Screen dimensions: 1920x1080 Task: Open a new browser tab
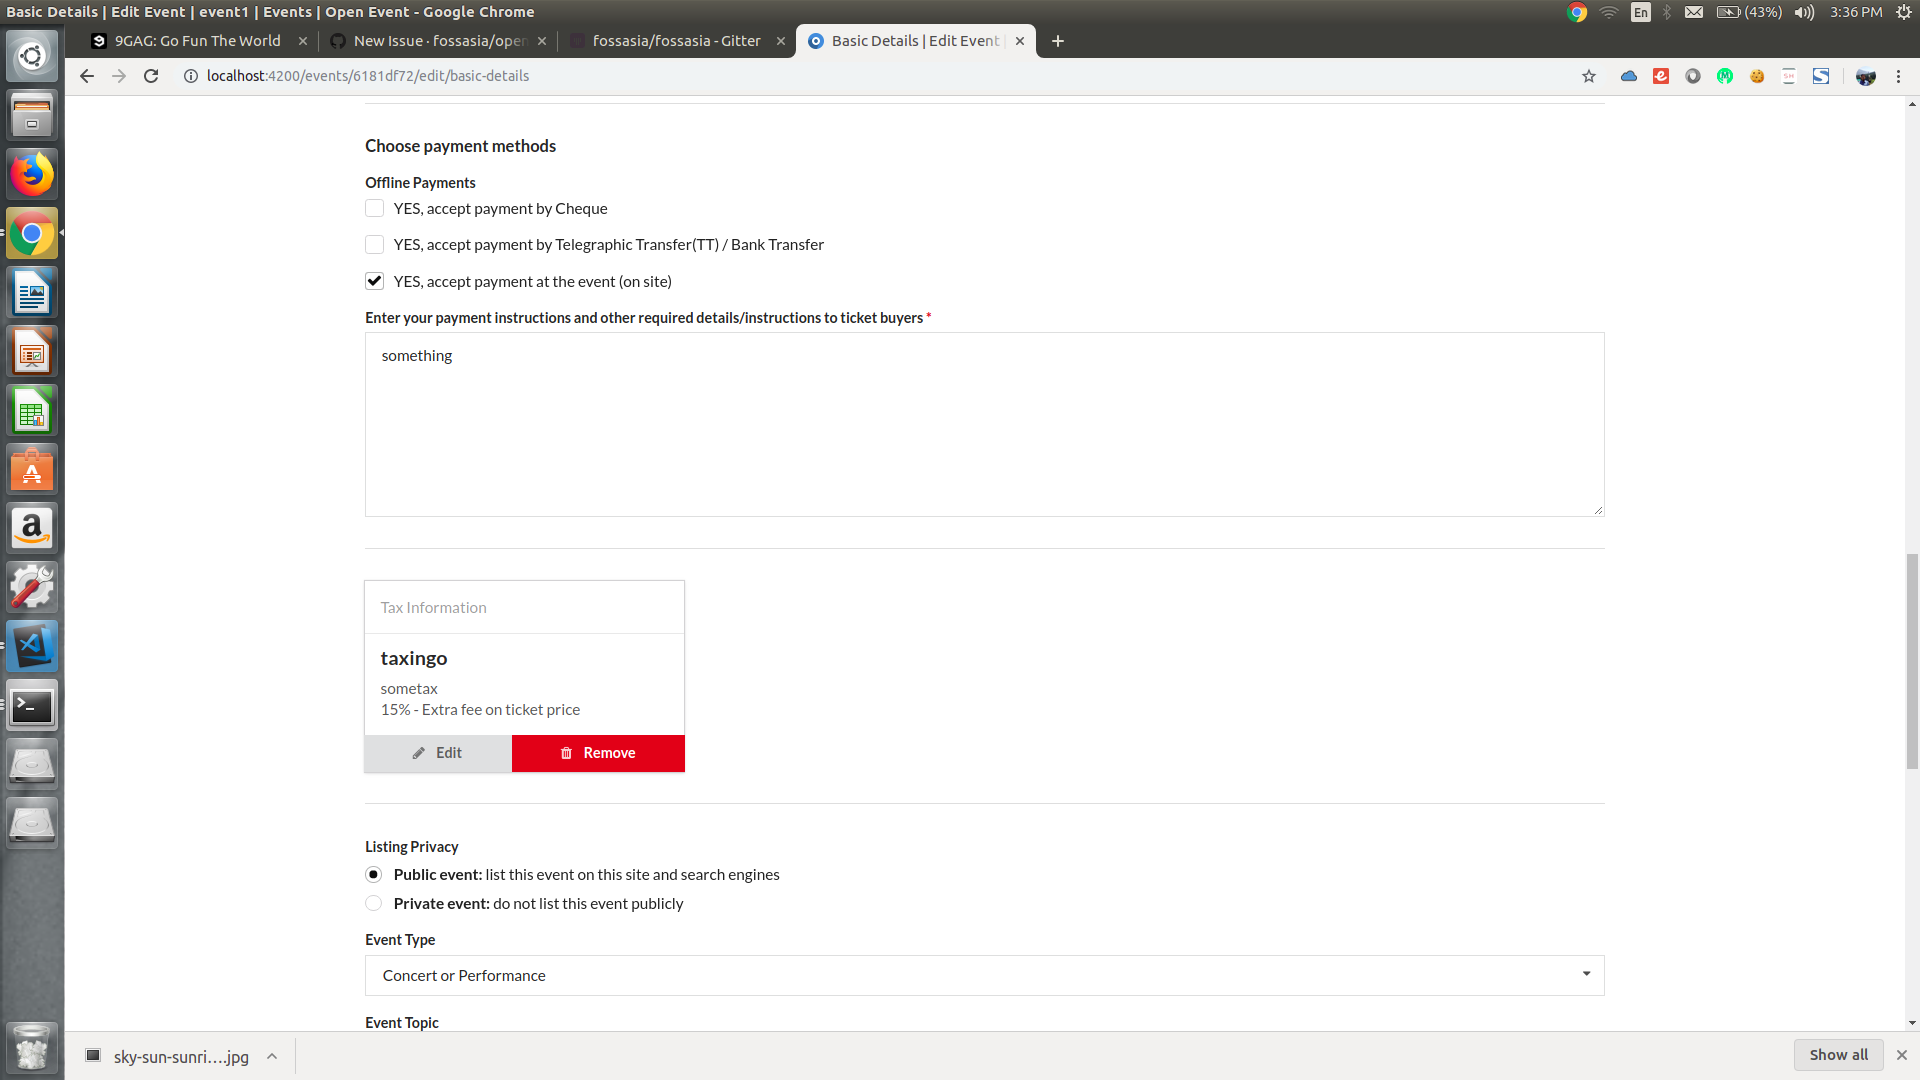click(x=1058, y=41)
